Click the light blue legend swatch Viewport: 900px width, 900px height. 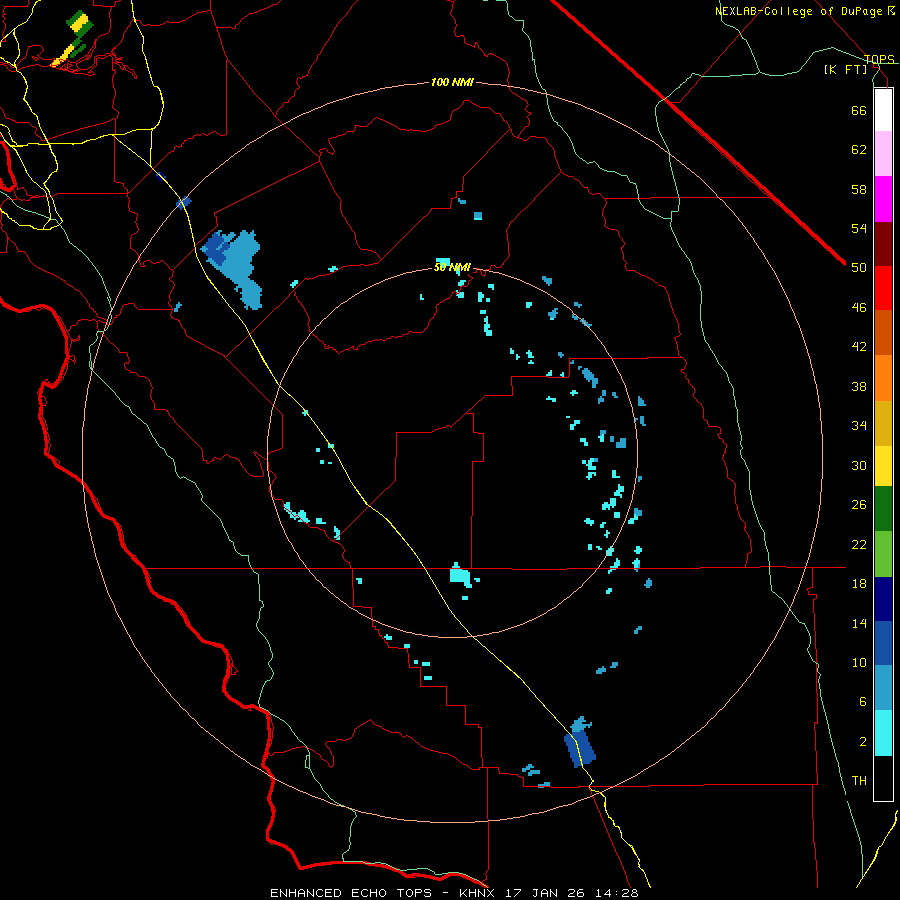point(883,688)
